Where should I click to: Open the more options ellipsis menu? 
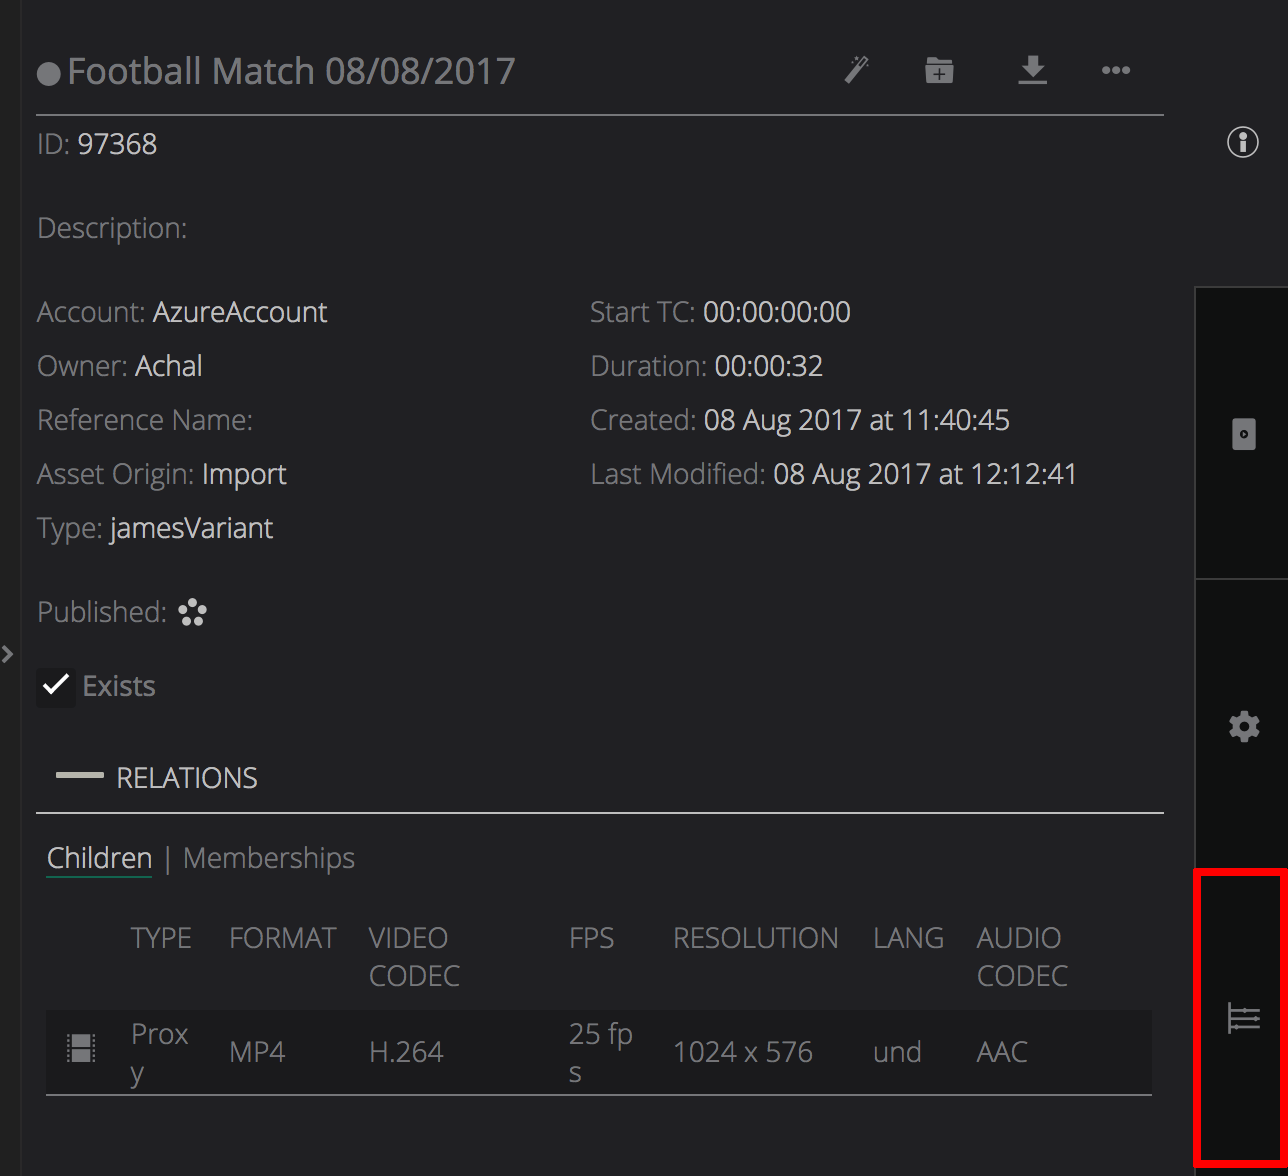(1115, 70)
